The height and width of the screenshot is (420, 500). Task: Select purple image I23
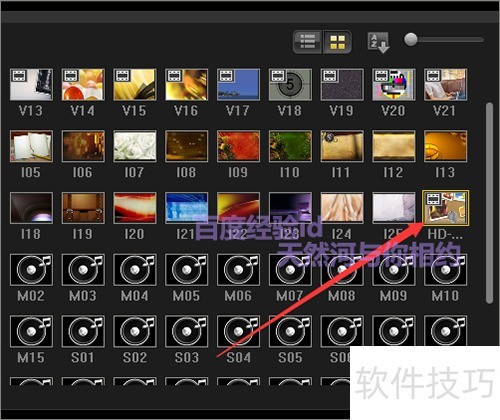pos(290,208)
